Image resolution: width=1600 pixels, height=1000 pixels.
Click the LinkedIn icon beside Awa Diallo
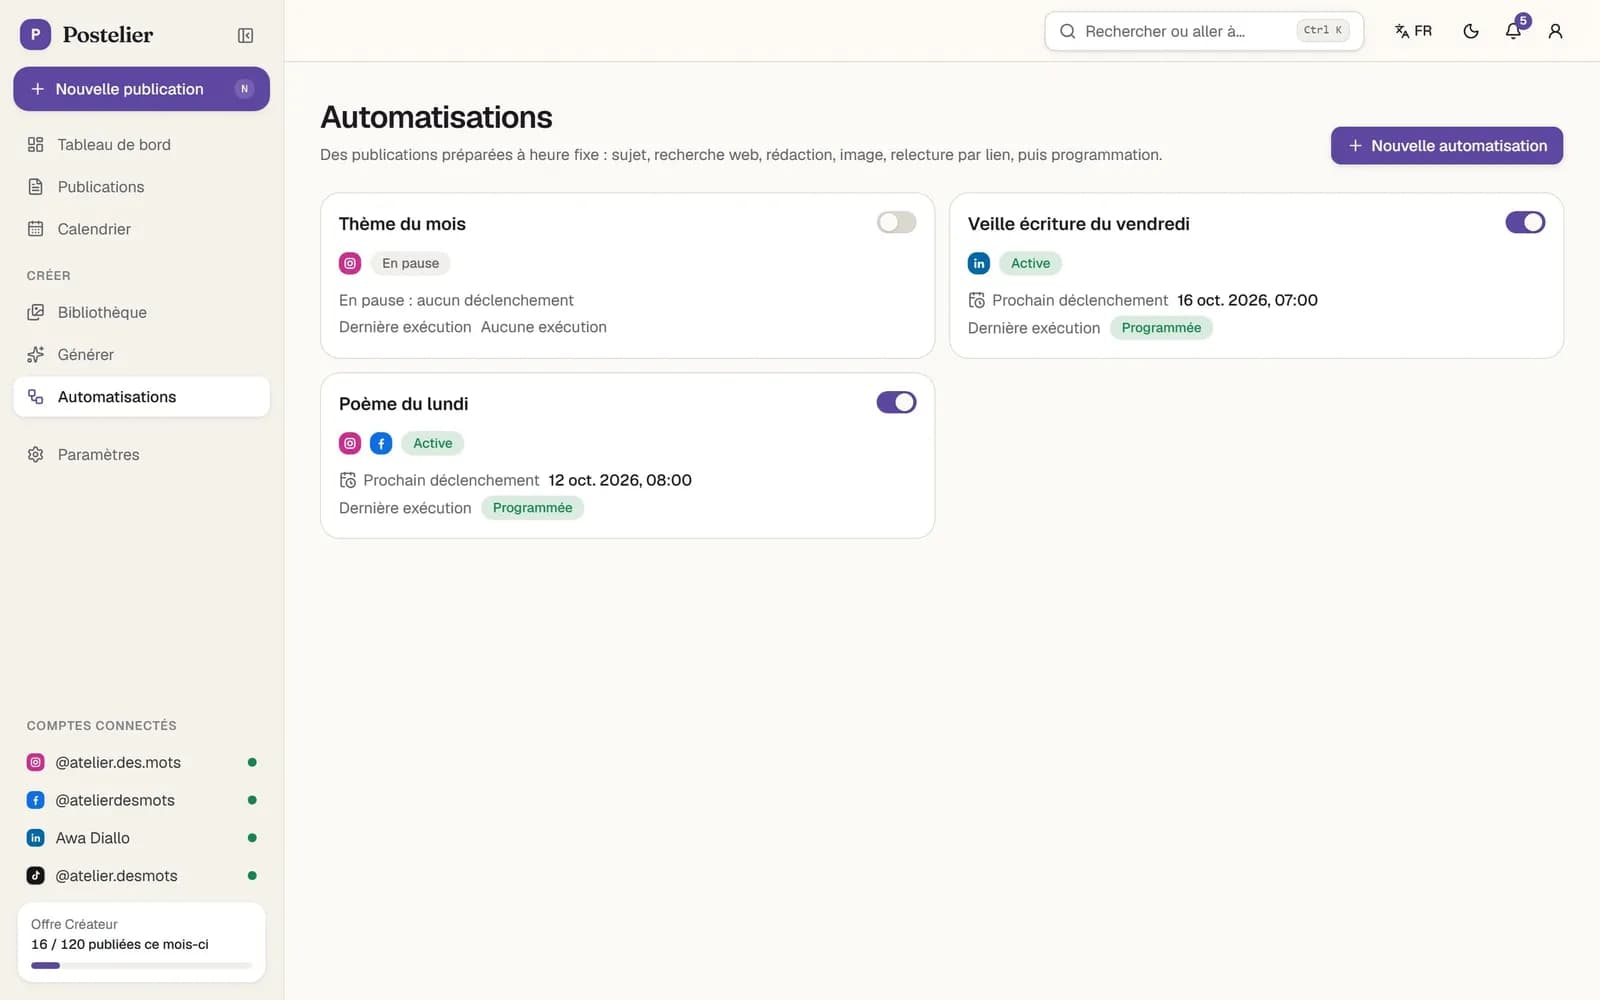pyautogui.click(x=36, y=838)
